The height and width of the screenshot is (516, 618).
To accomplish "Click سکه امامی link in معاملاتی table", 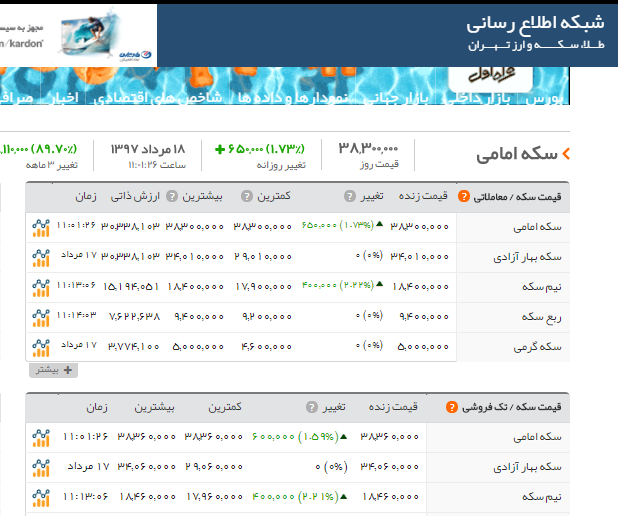I will 537,227.
